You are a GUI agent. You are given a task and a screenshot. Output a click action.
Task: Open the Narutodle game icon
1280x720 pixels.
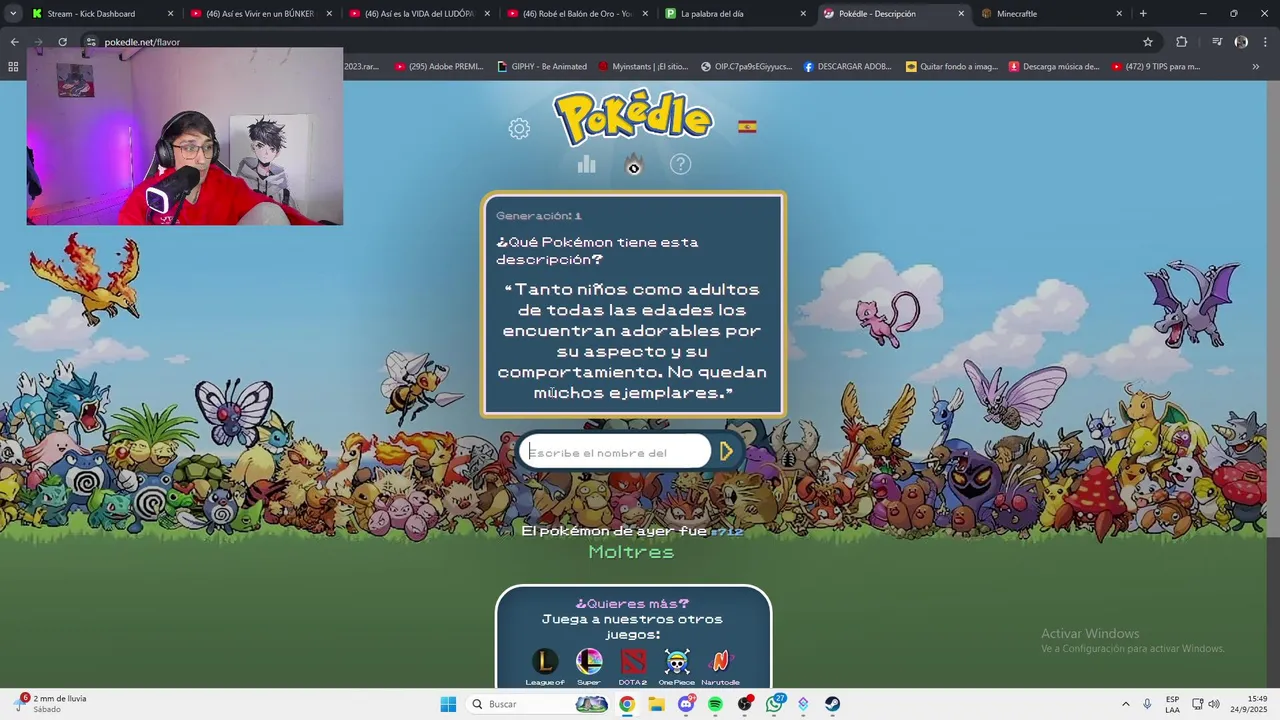720,662
